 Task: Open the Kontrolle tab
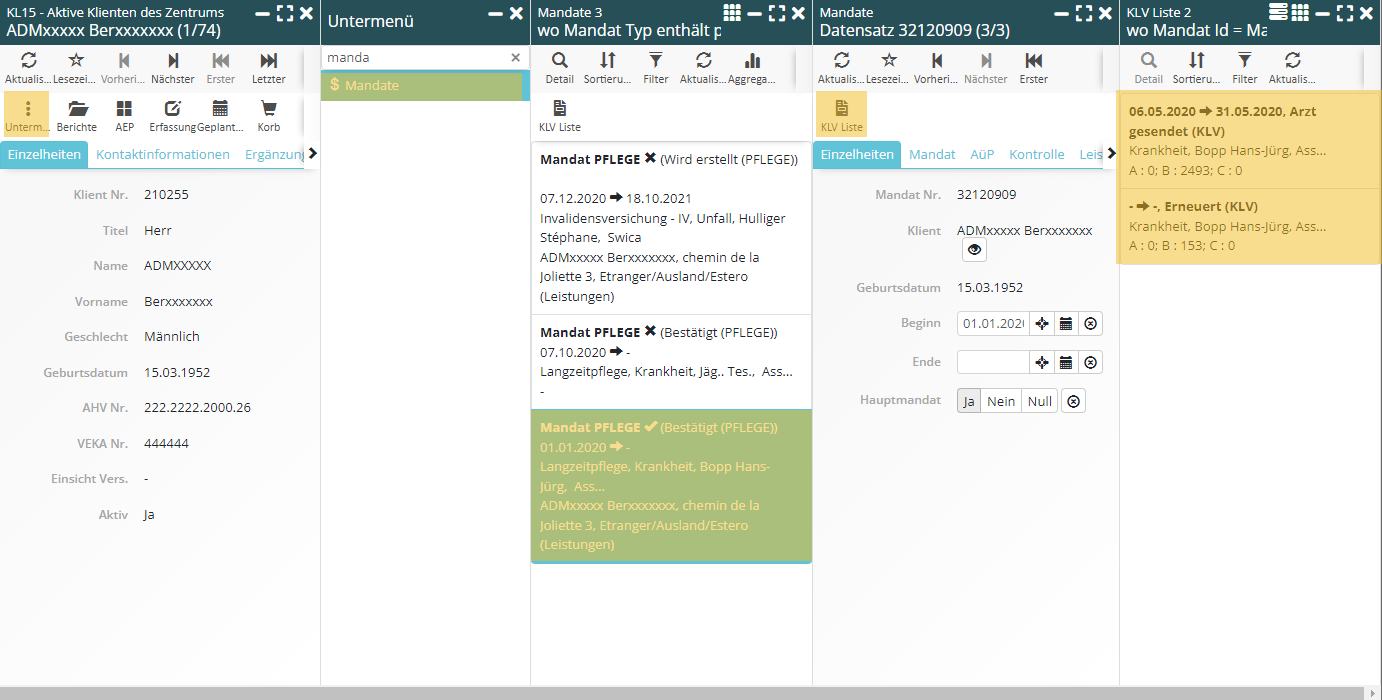[x=1036, y=155]
